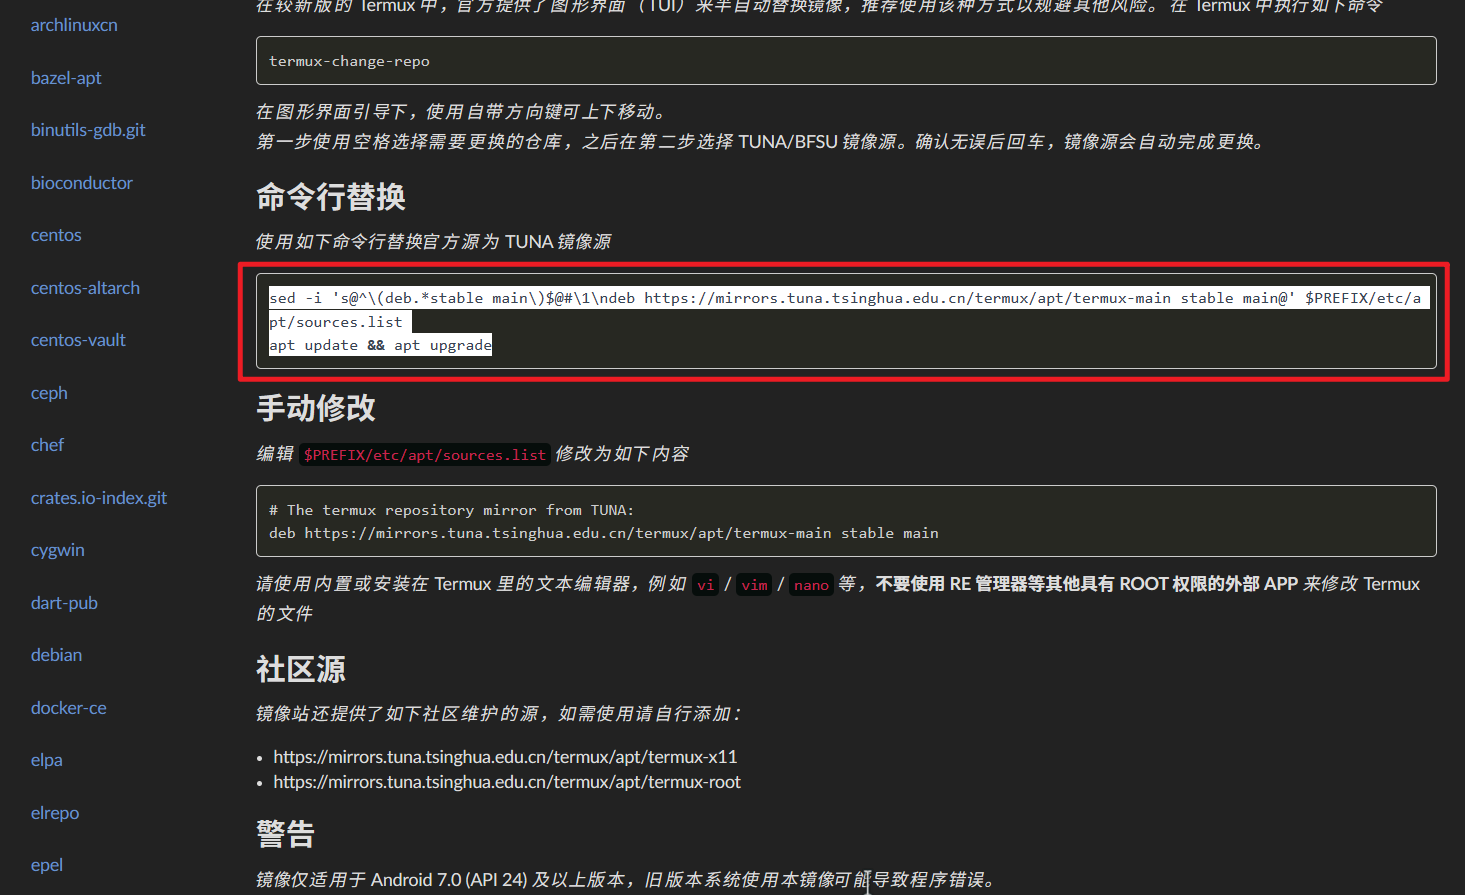Select the ceph sidebar link
Viewport: 1465px width, 895px height.
coord(49,393)
